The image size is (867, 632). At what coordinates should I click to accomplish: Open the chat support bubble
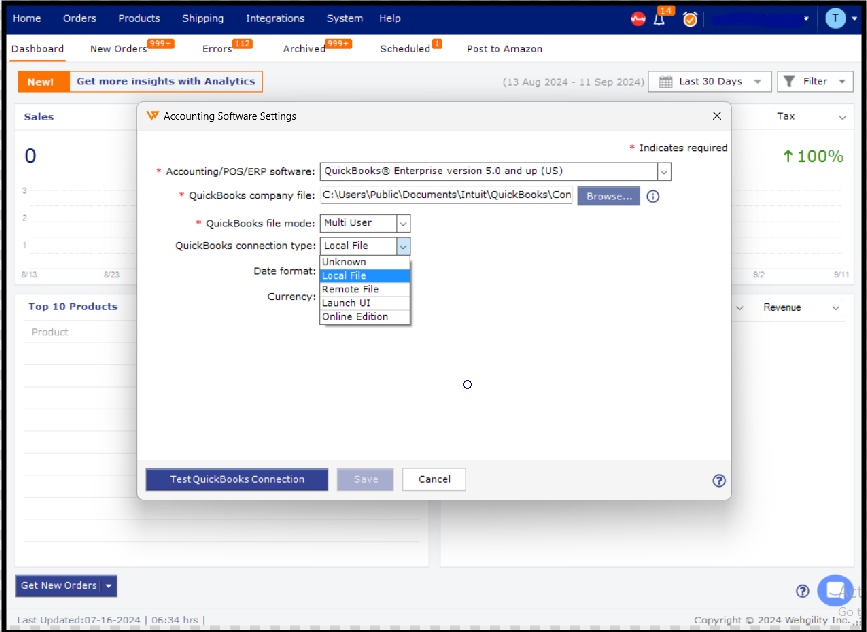tap(835, 590)
